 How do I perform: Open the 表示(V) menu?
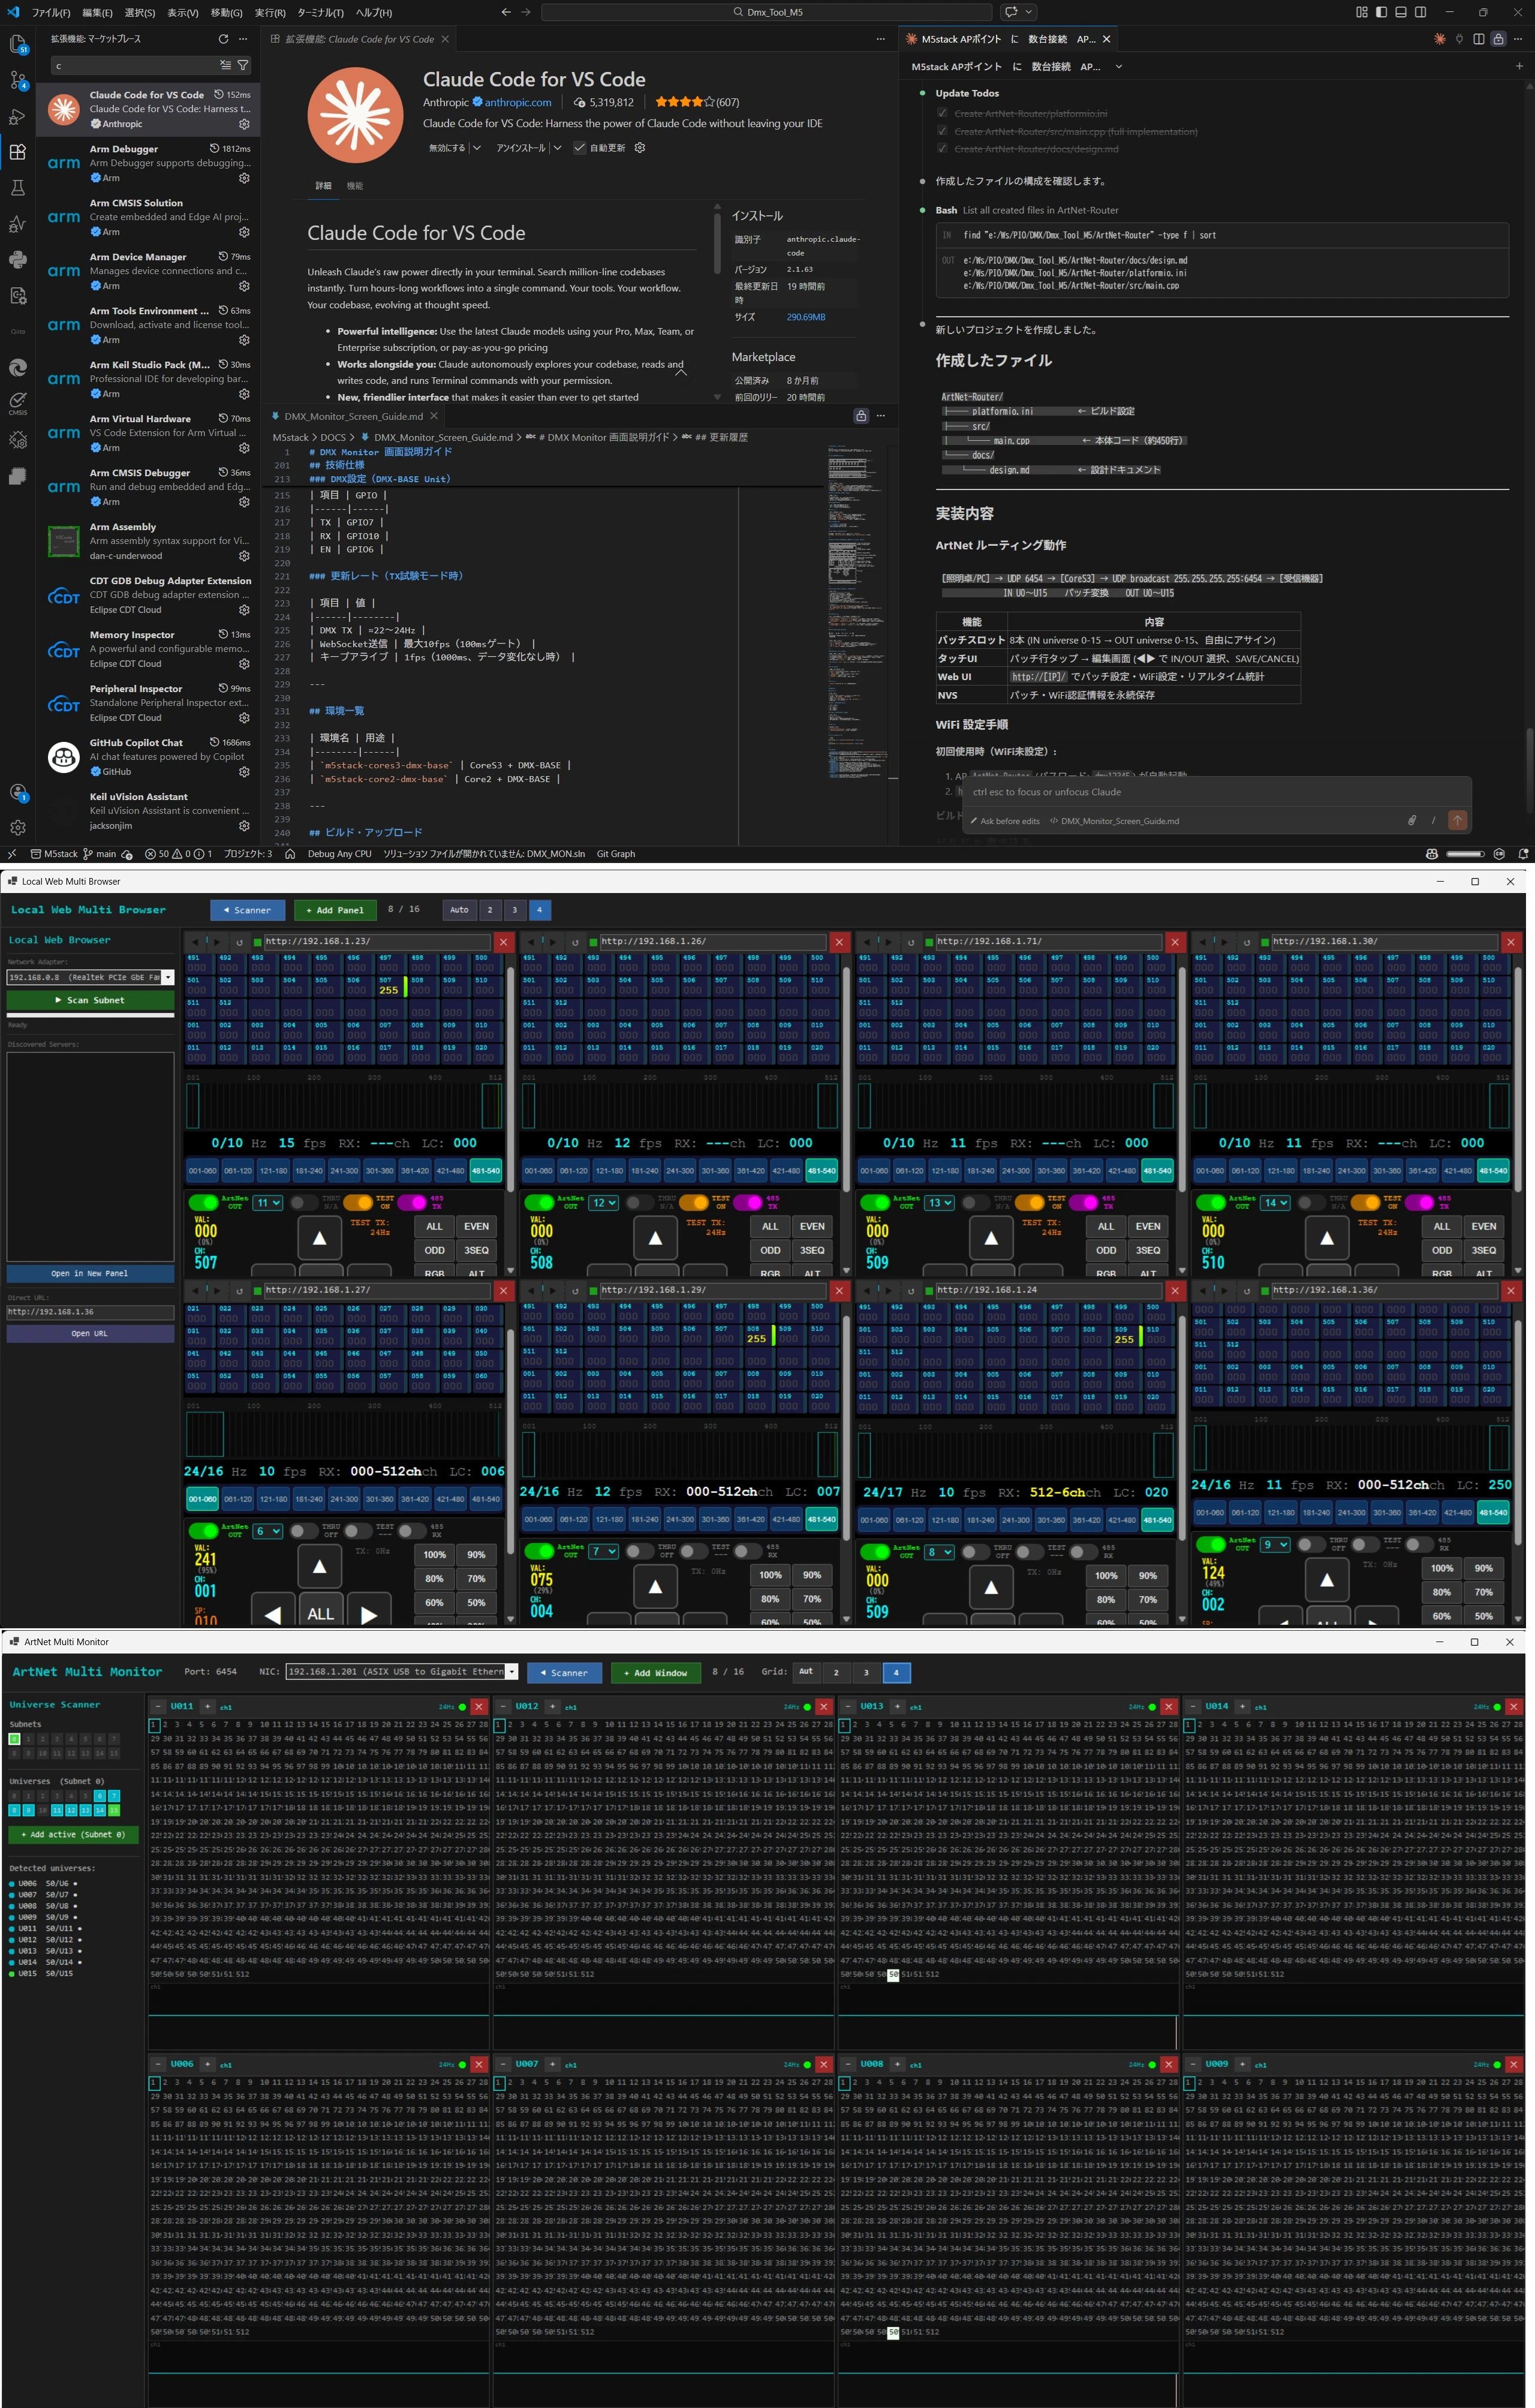point(182,12)
